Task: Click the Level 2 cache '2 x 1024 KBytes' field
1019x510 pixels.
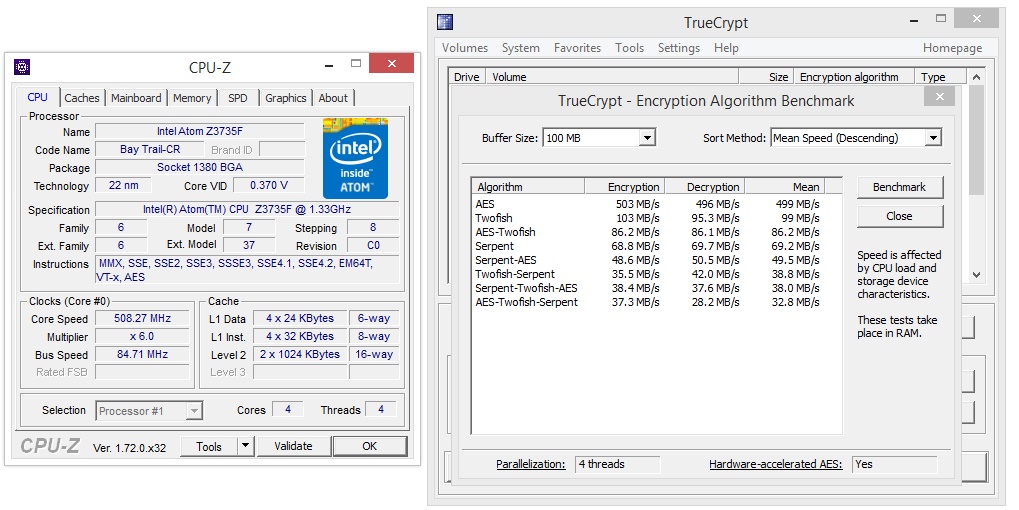Action: click(300, 355)
